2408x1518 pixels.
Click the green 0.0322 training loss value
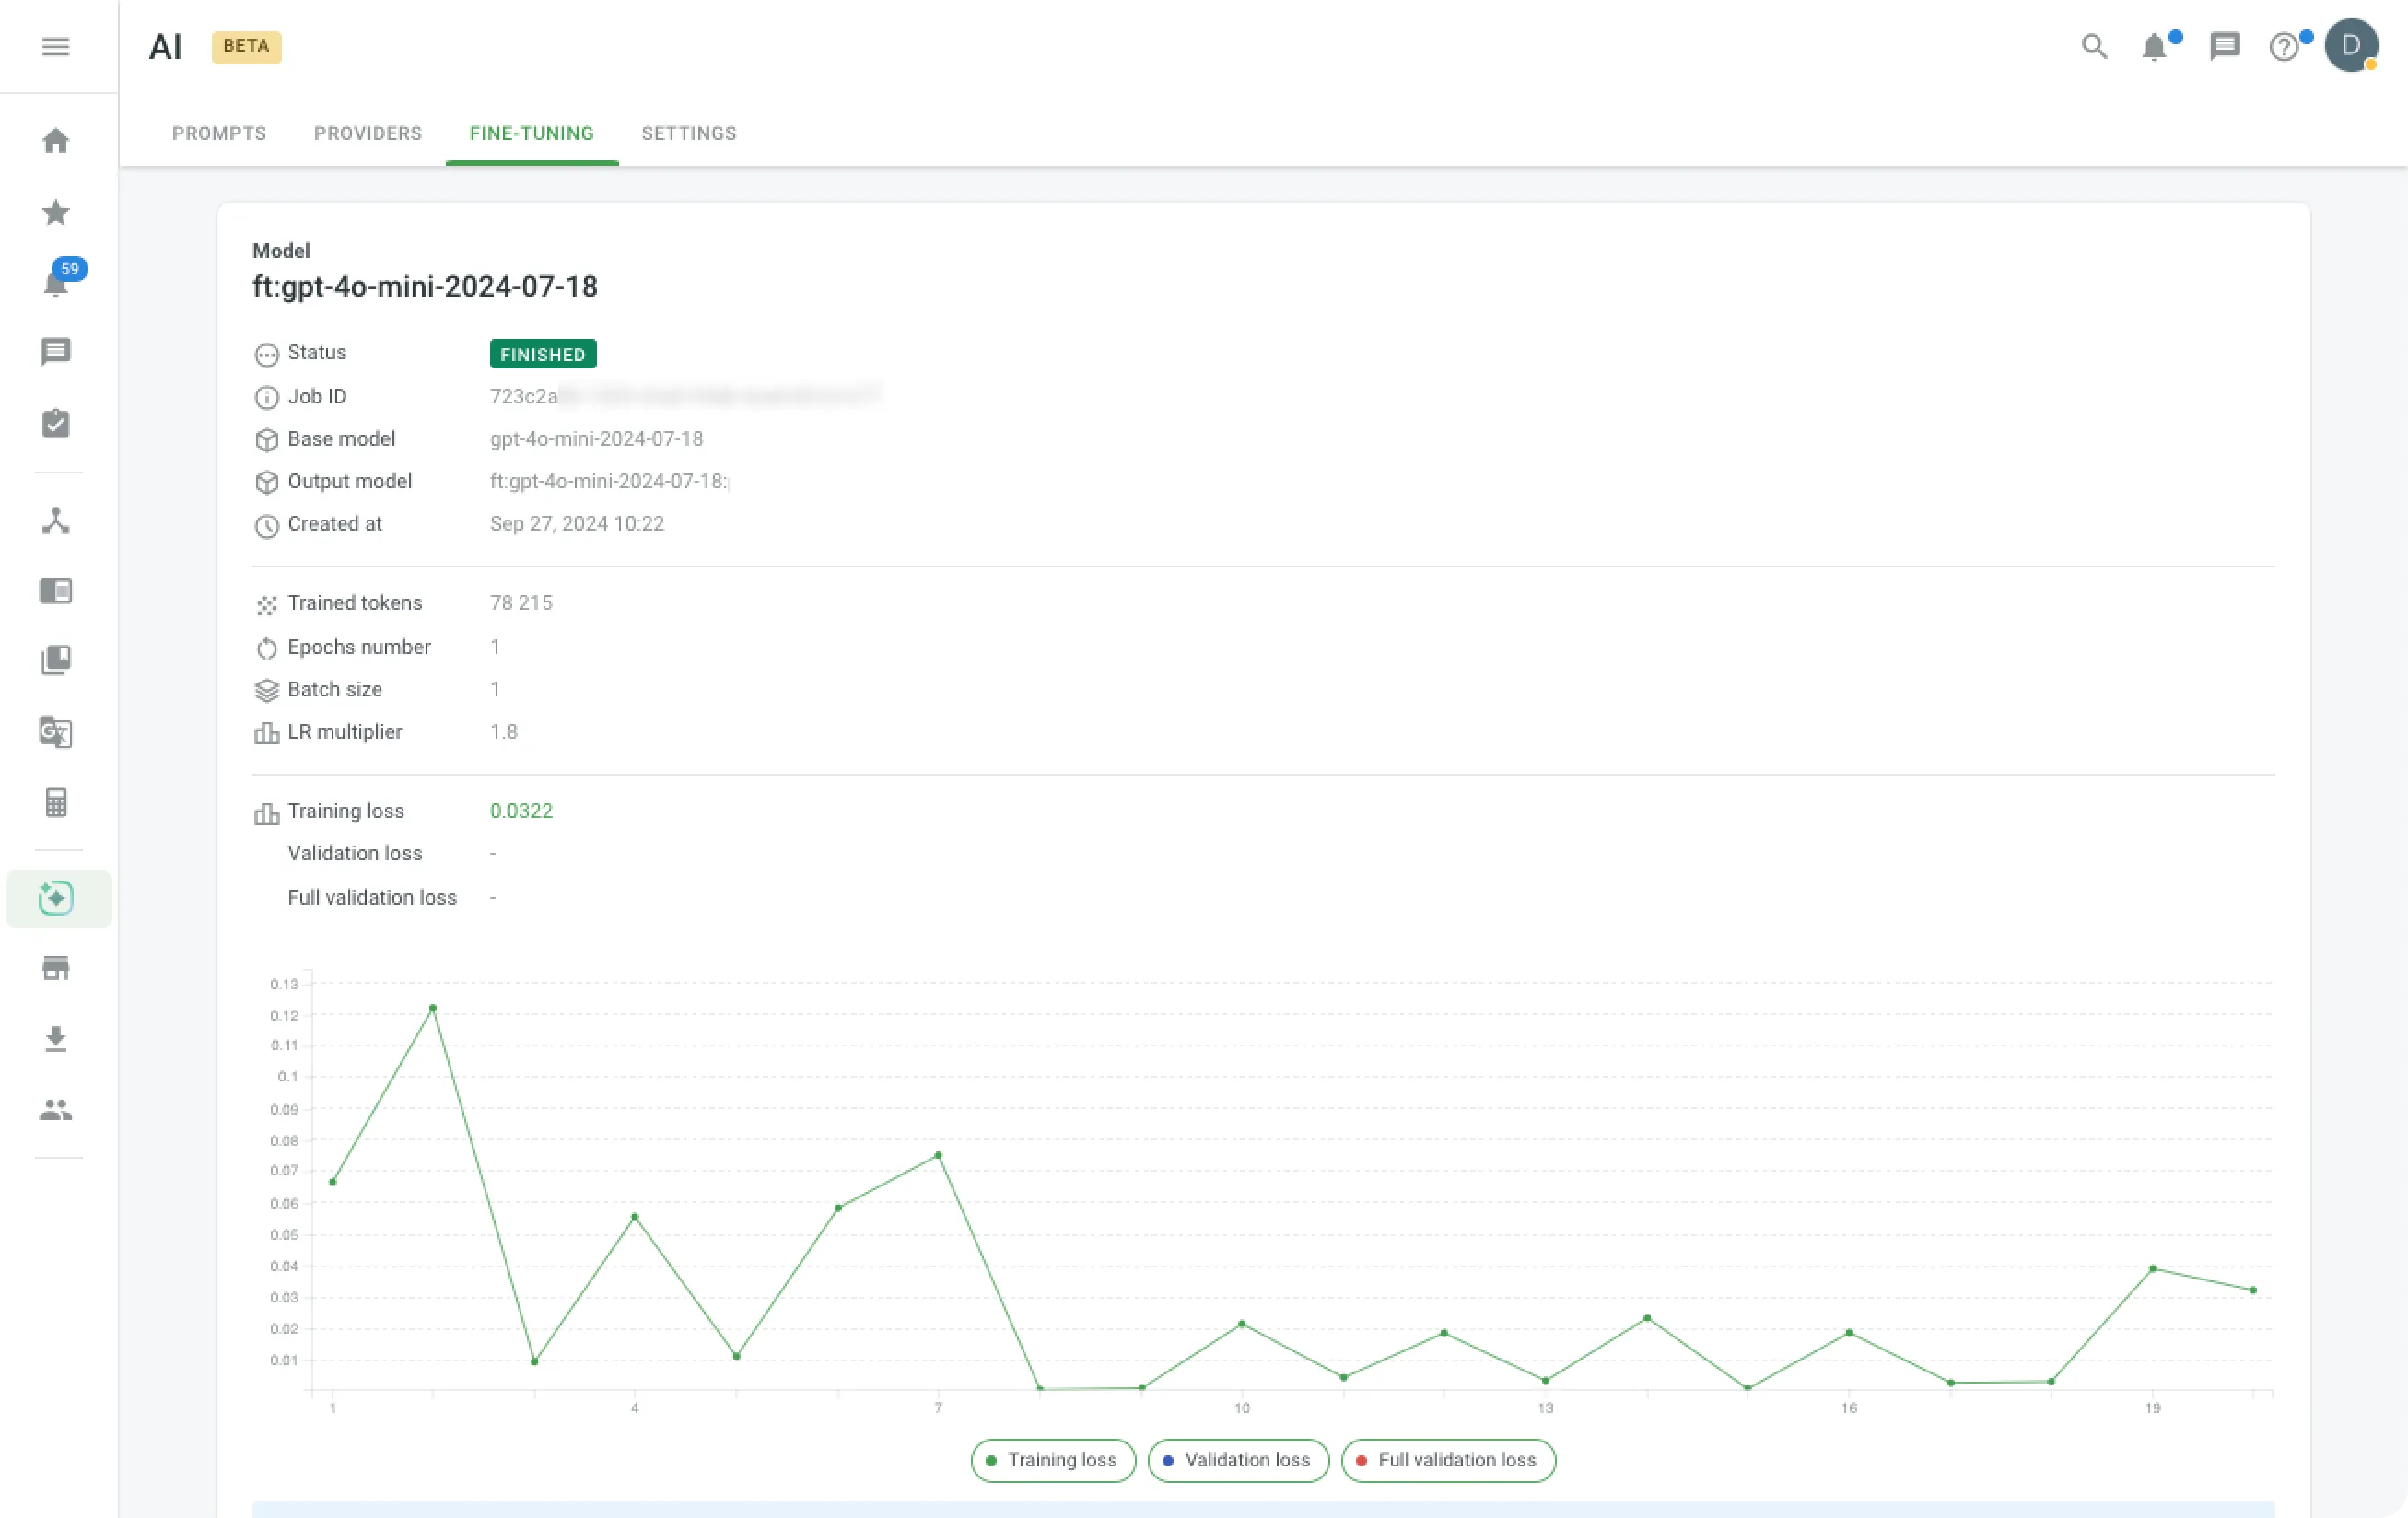521,810
